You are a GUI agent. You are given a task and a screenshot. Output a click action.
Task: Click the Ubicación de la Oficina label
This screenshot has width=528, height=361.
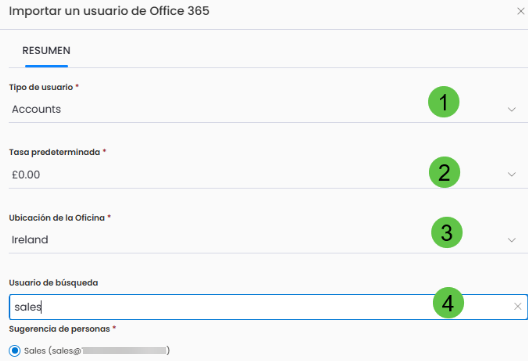[x=57, y=218]
